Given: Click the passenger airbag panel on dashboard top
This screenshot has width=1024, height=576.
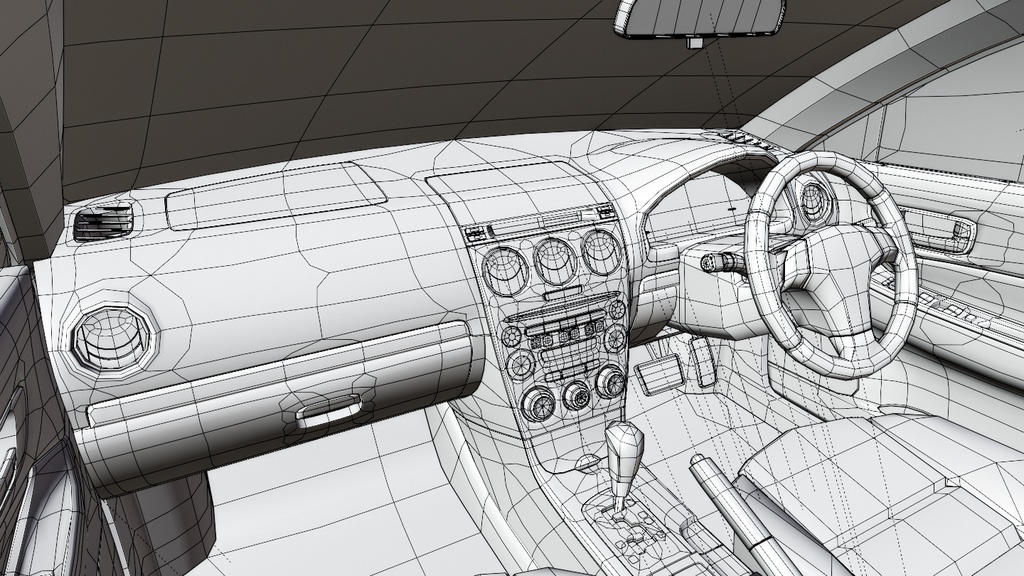Looking at the screenshot, I should click(275, 195).
